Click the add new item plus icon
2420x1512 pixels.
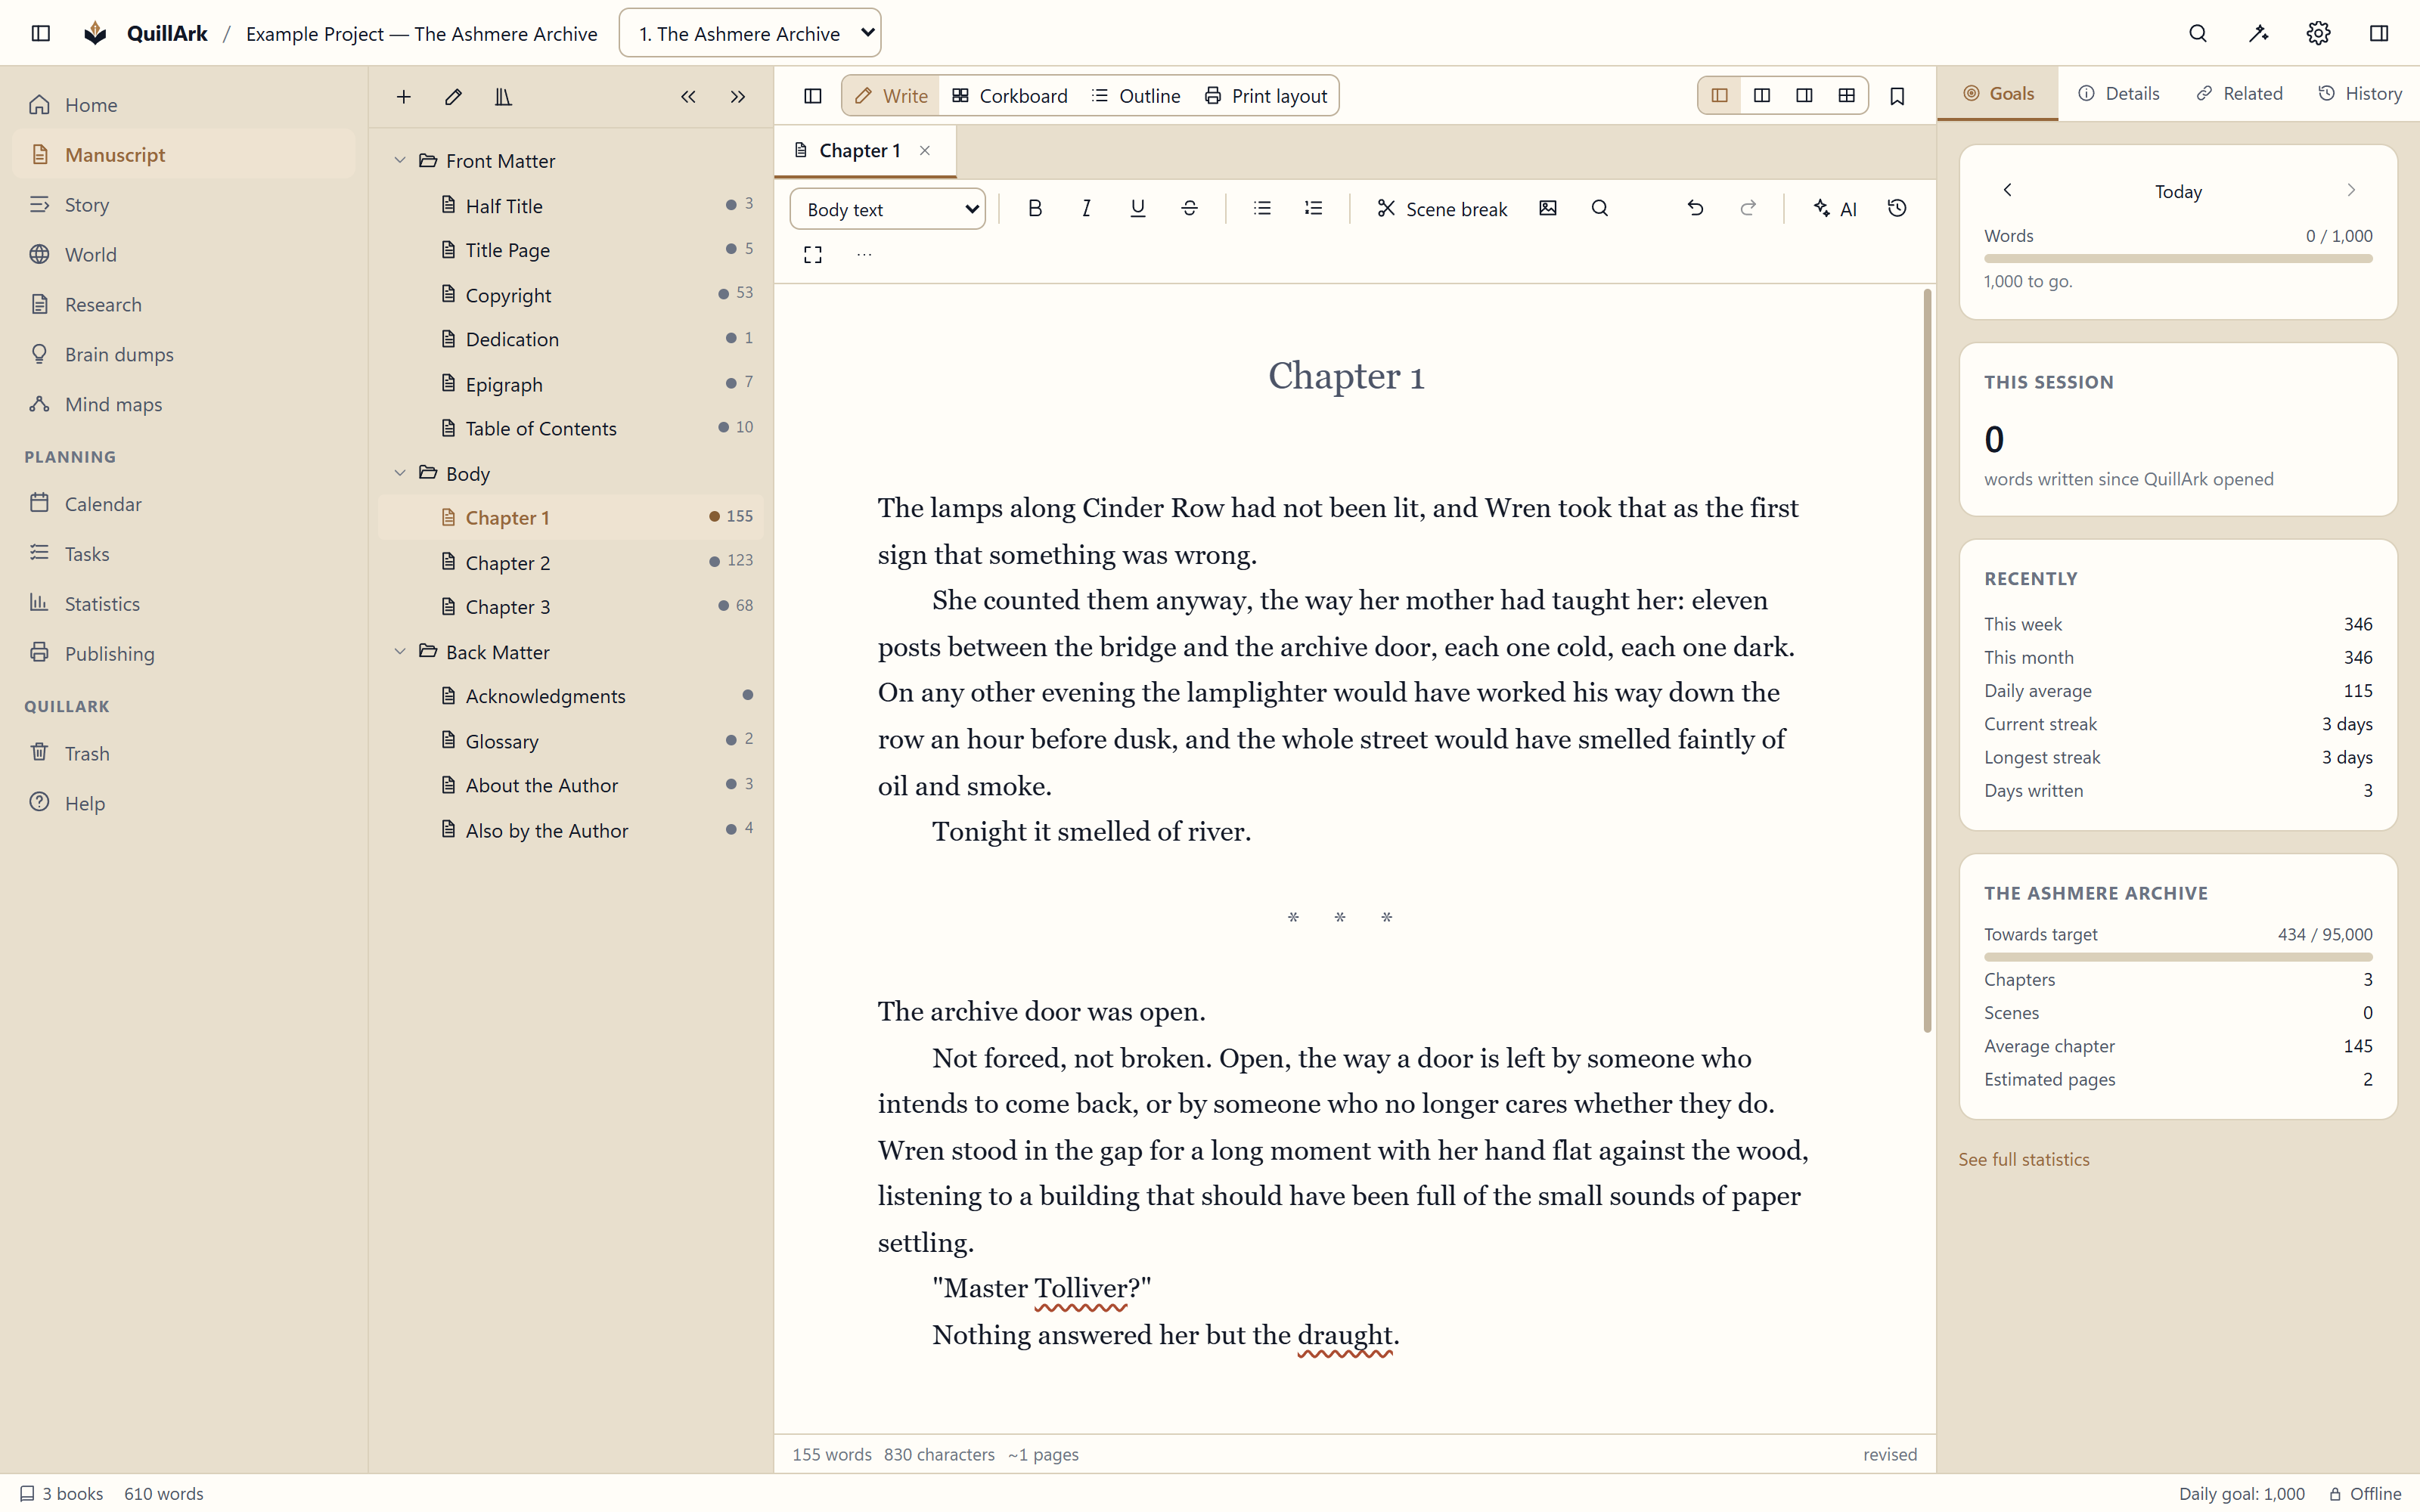click(x=404, y=97)
